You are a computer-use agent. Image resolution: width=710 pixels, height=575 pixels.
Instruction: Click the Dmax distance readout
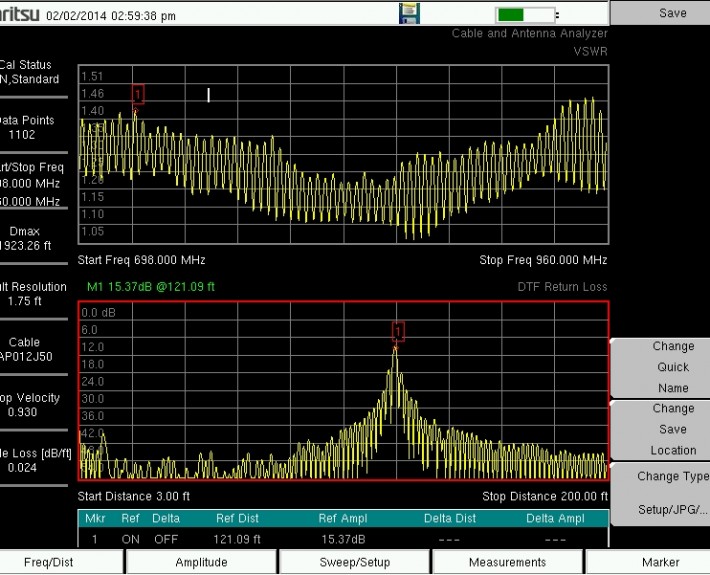tap(32, 237)
